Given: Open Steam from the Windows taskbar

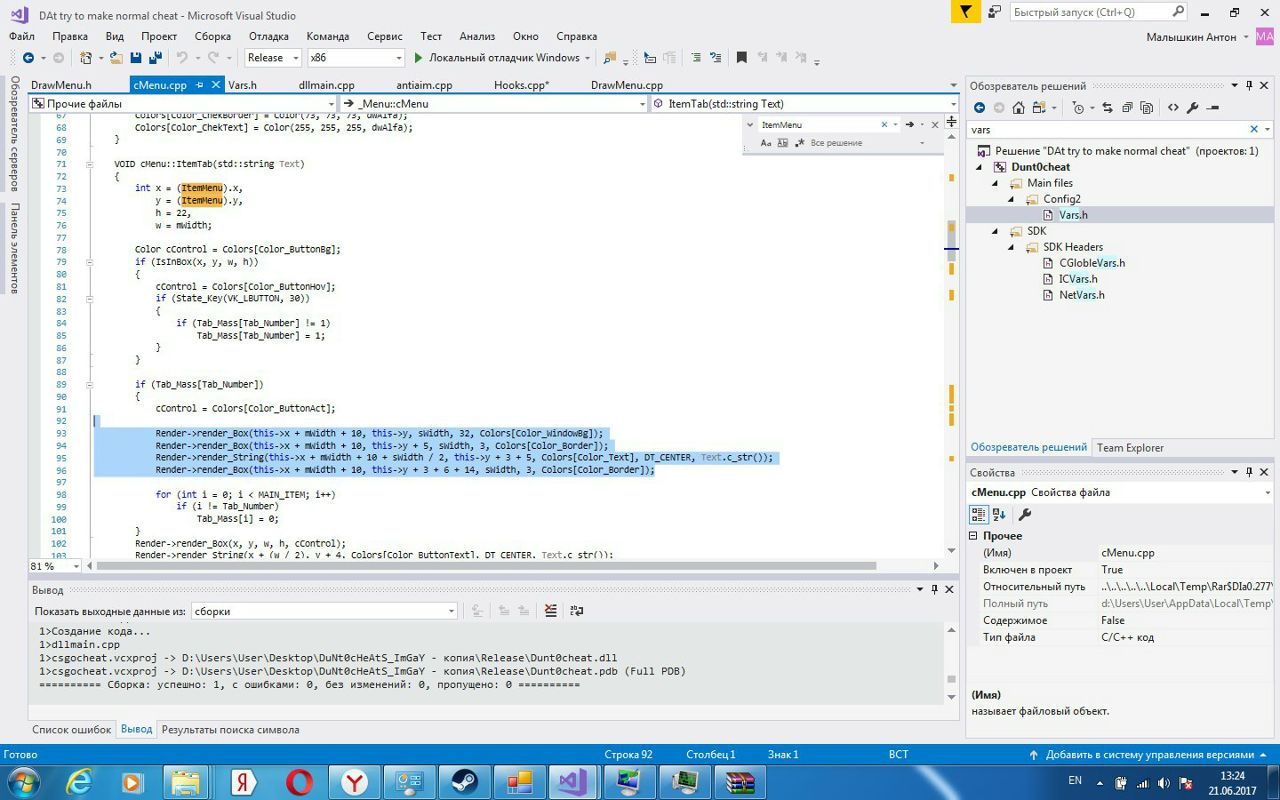Looking at the screenshot, I should [x=463, y=781].
